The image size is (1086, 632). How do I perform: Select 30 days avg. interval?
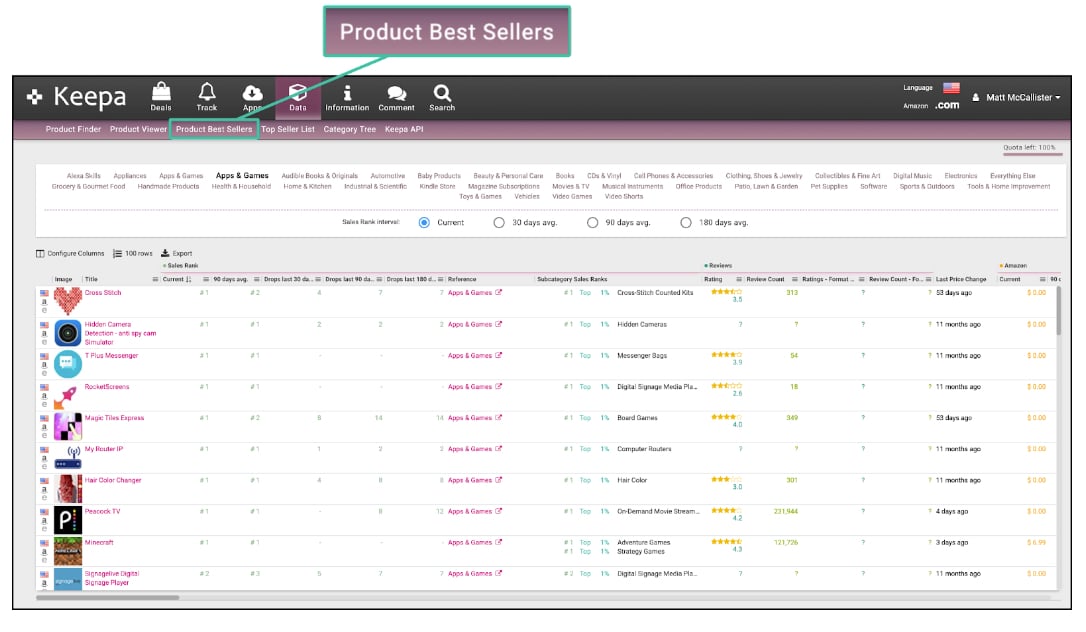pyautogui.click(x=499, y=223)
